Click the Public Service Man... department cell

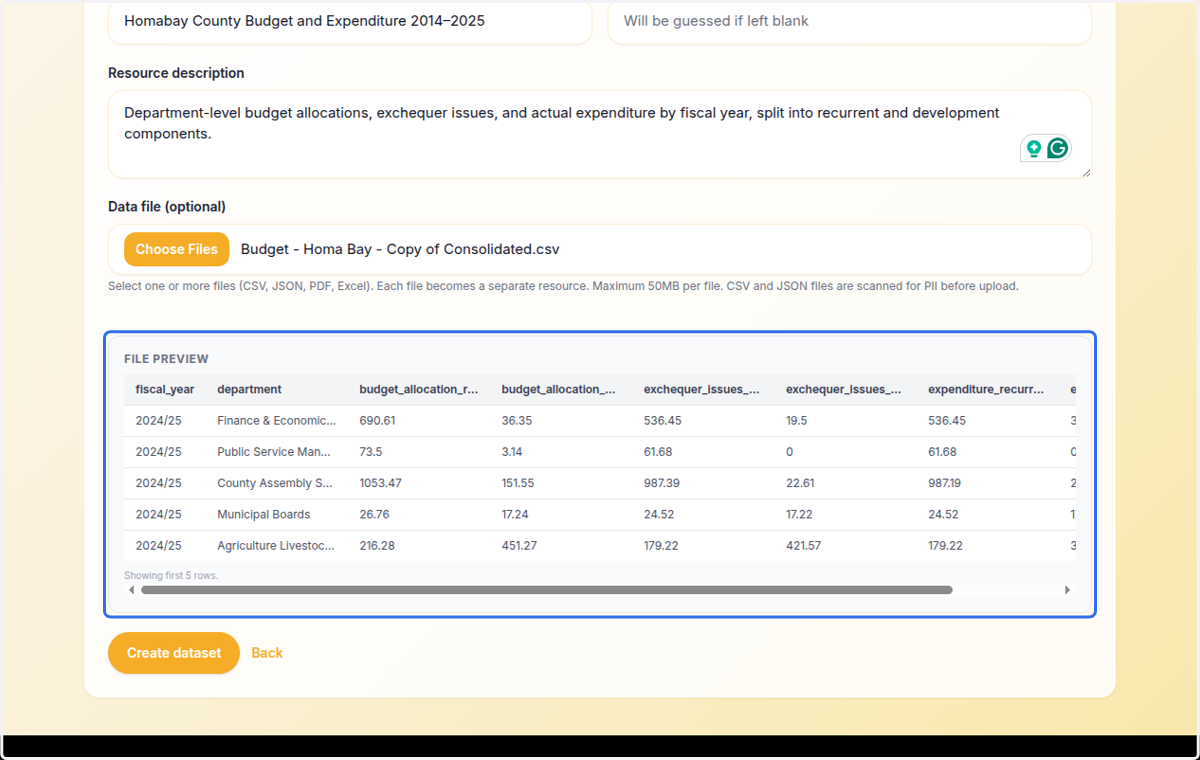pos(274,452)
